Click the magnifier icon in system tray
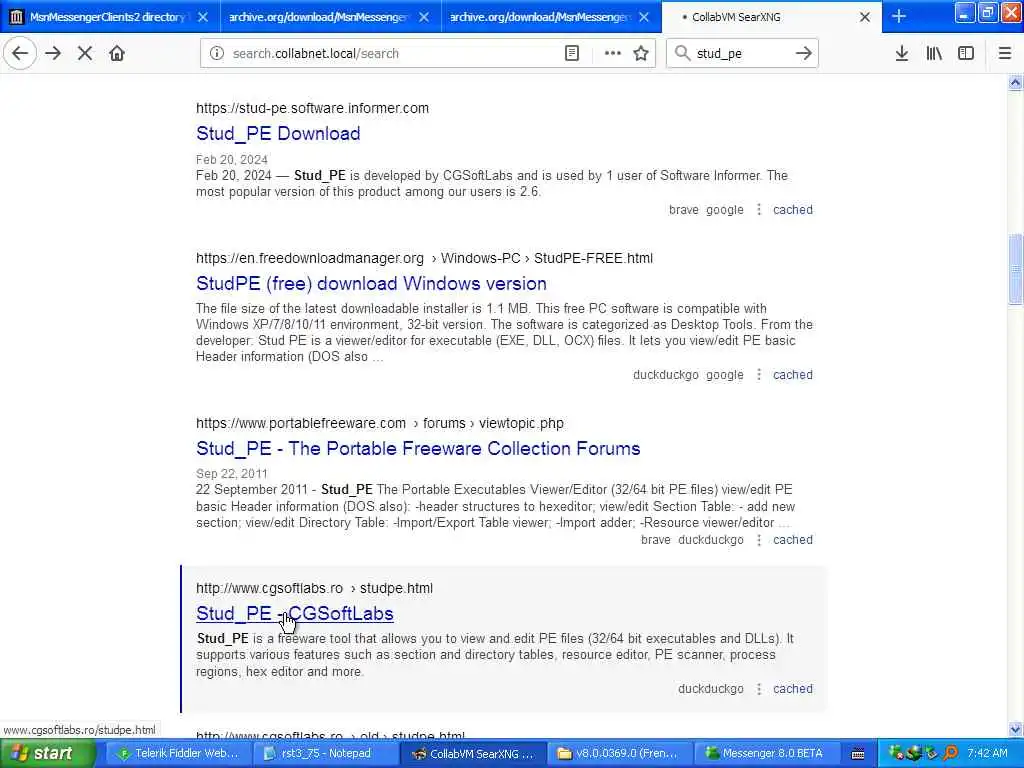Screen dimensions: 1024x768 (951, 754)
